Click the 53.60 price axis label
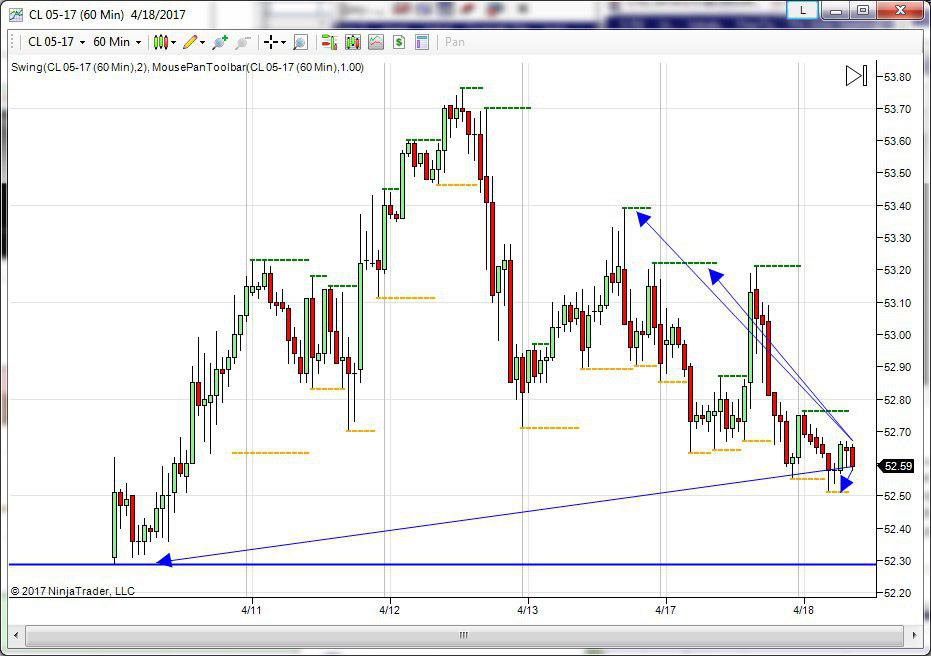931x656 pixels. click(x=897, y=141)
